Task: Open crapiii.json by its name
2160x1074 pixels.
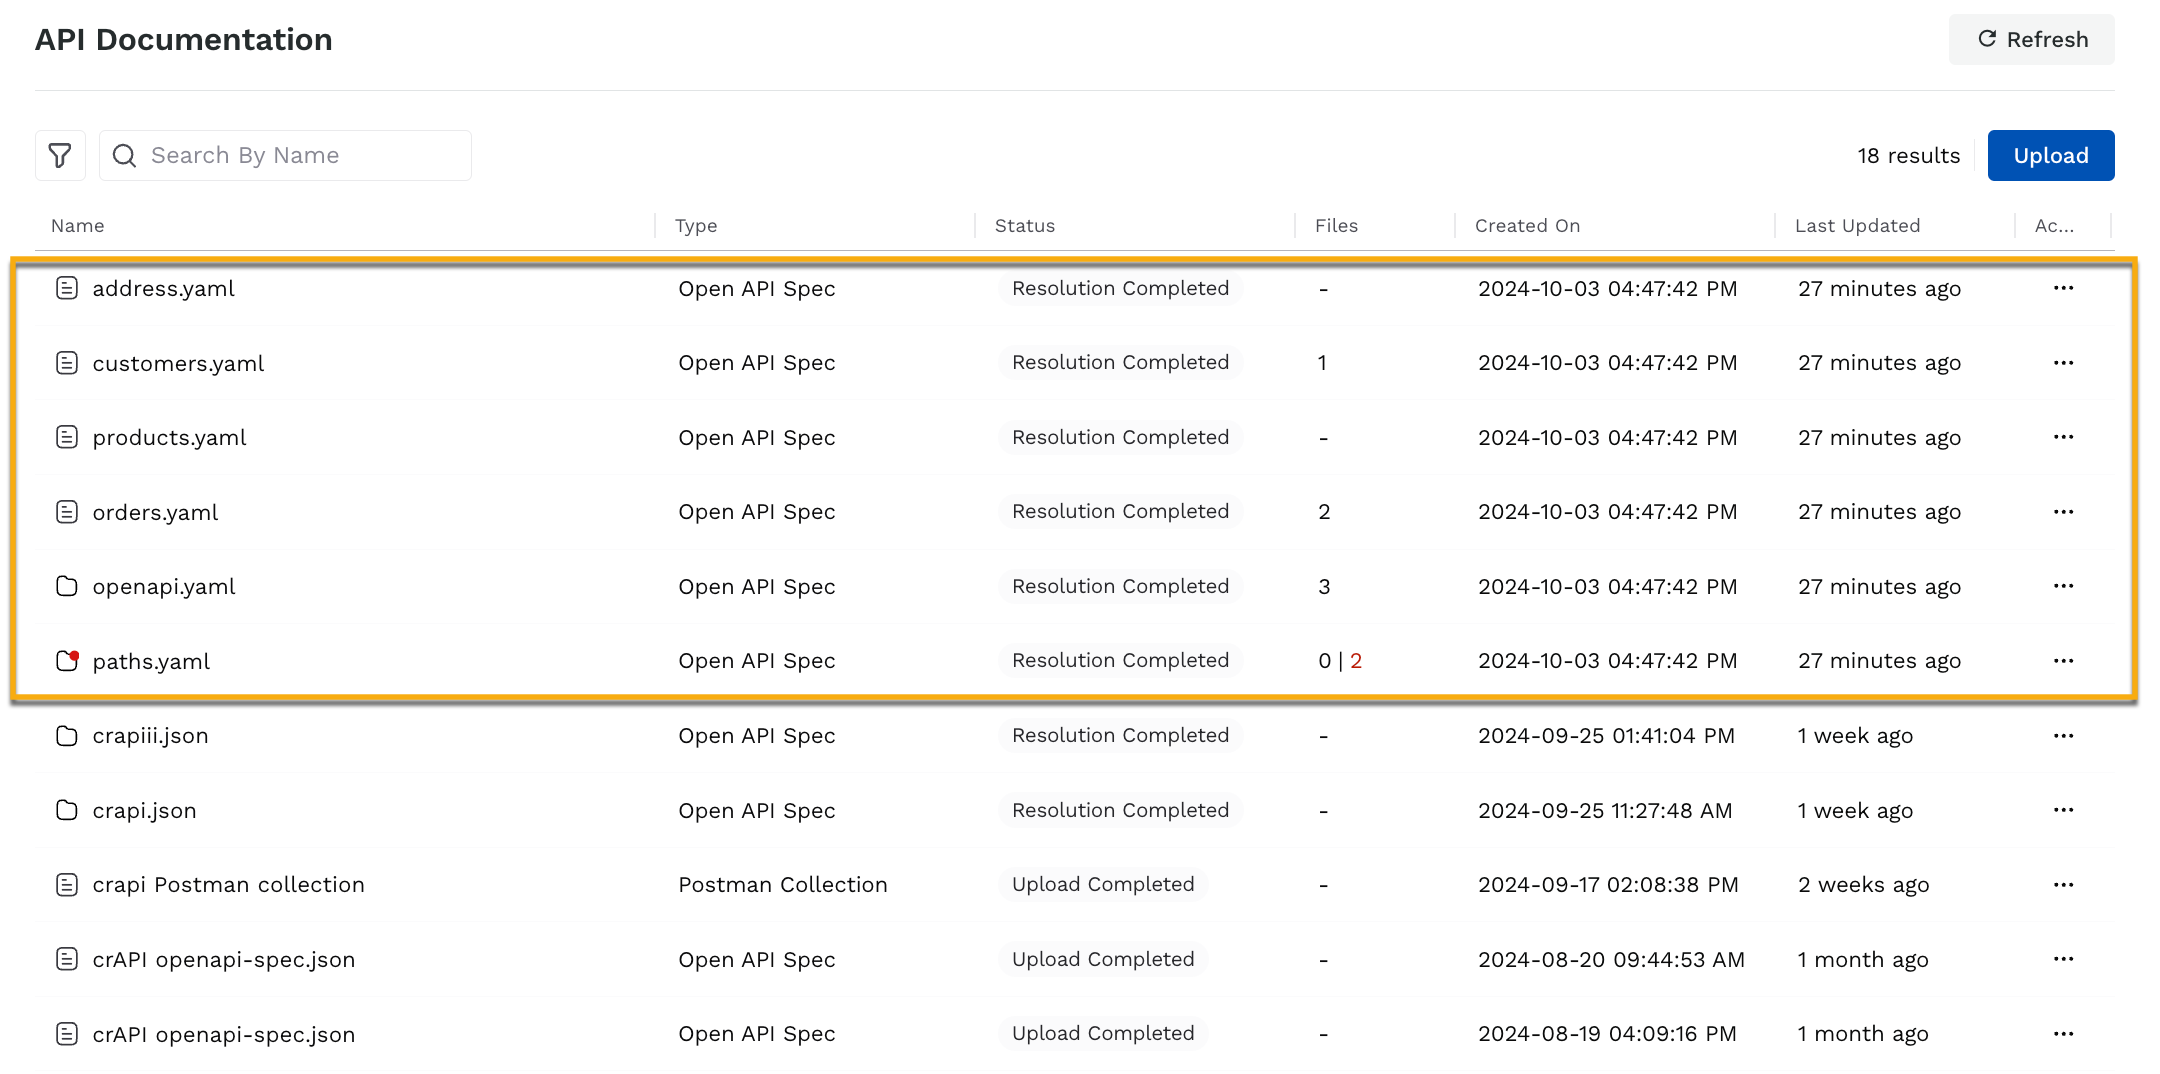Action: click(151, 736)
